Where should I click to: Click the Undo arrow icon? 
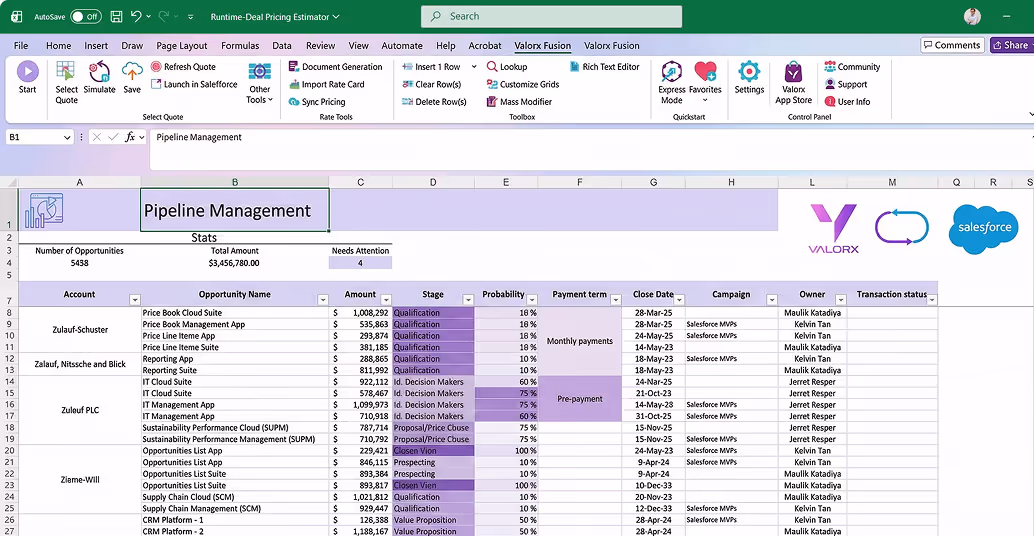(136, 16)
